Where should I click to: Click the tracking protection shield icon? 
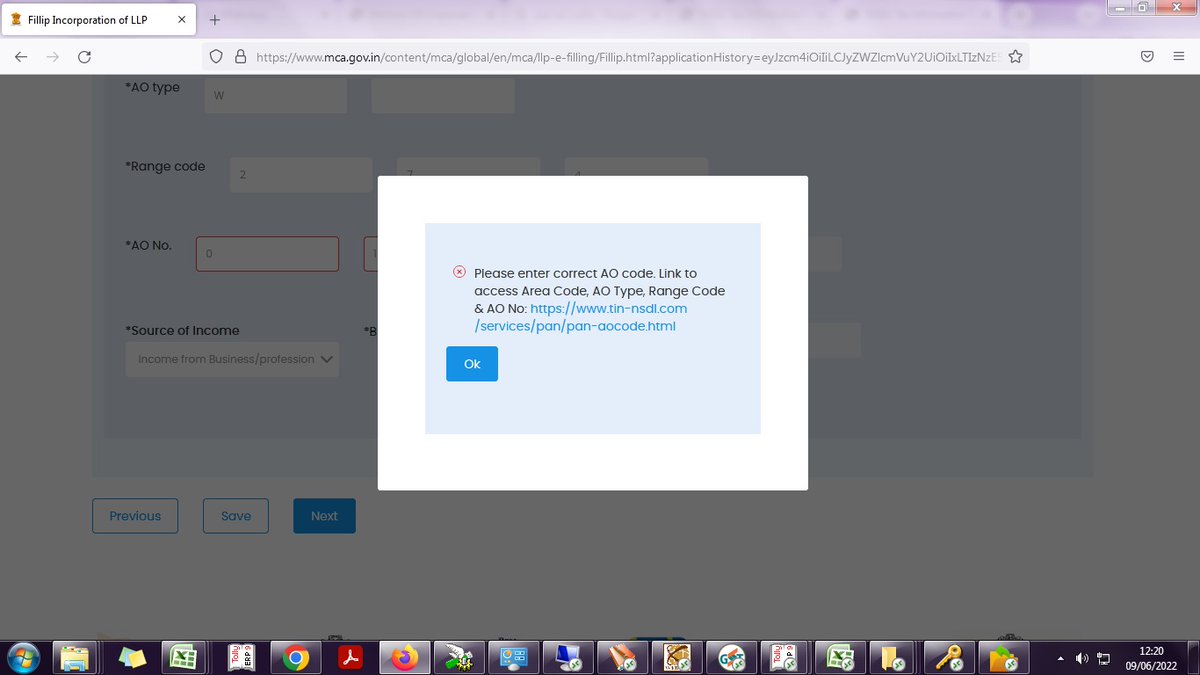point(215,57)
